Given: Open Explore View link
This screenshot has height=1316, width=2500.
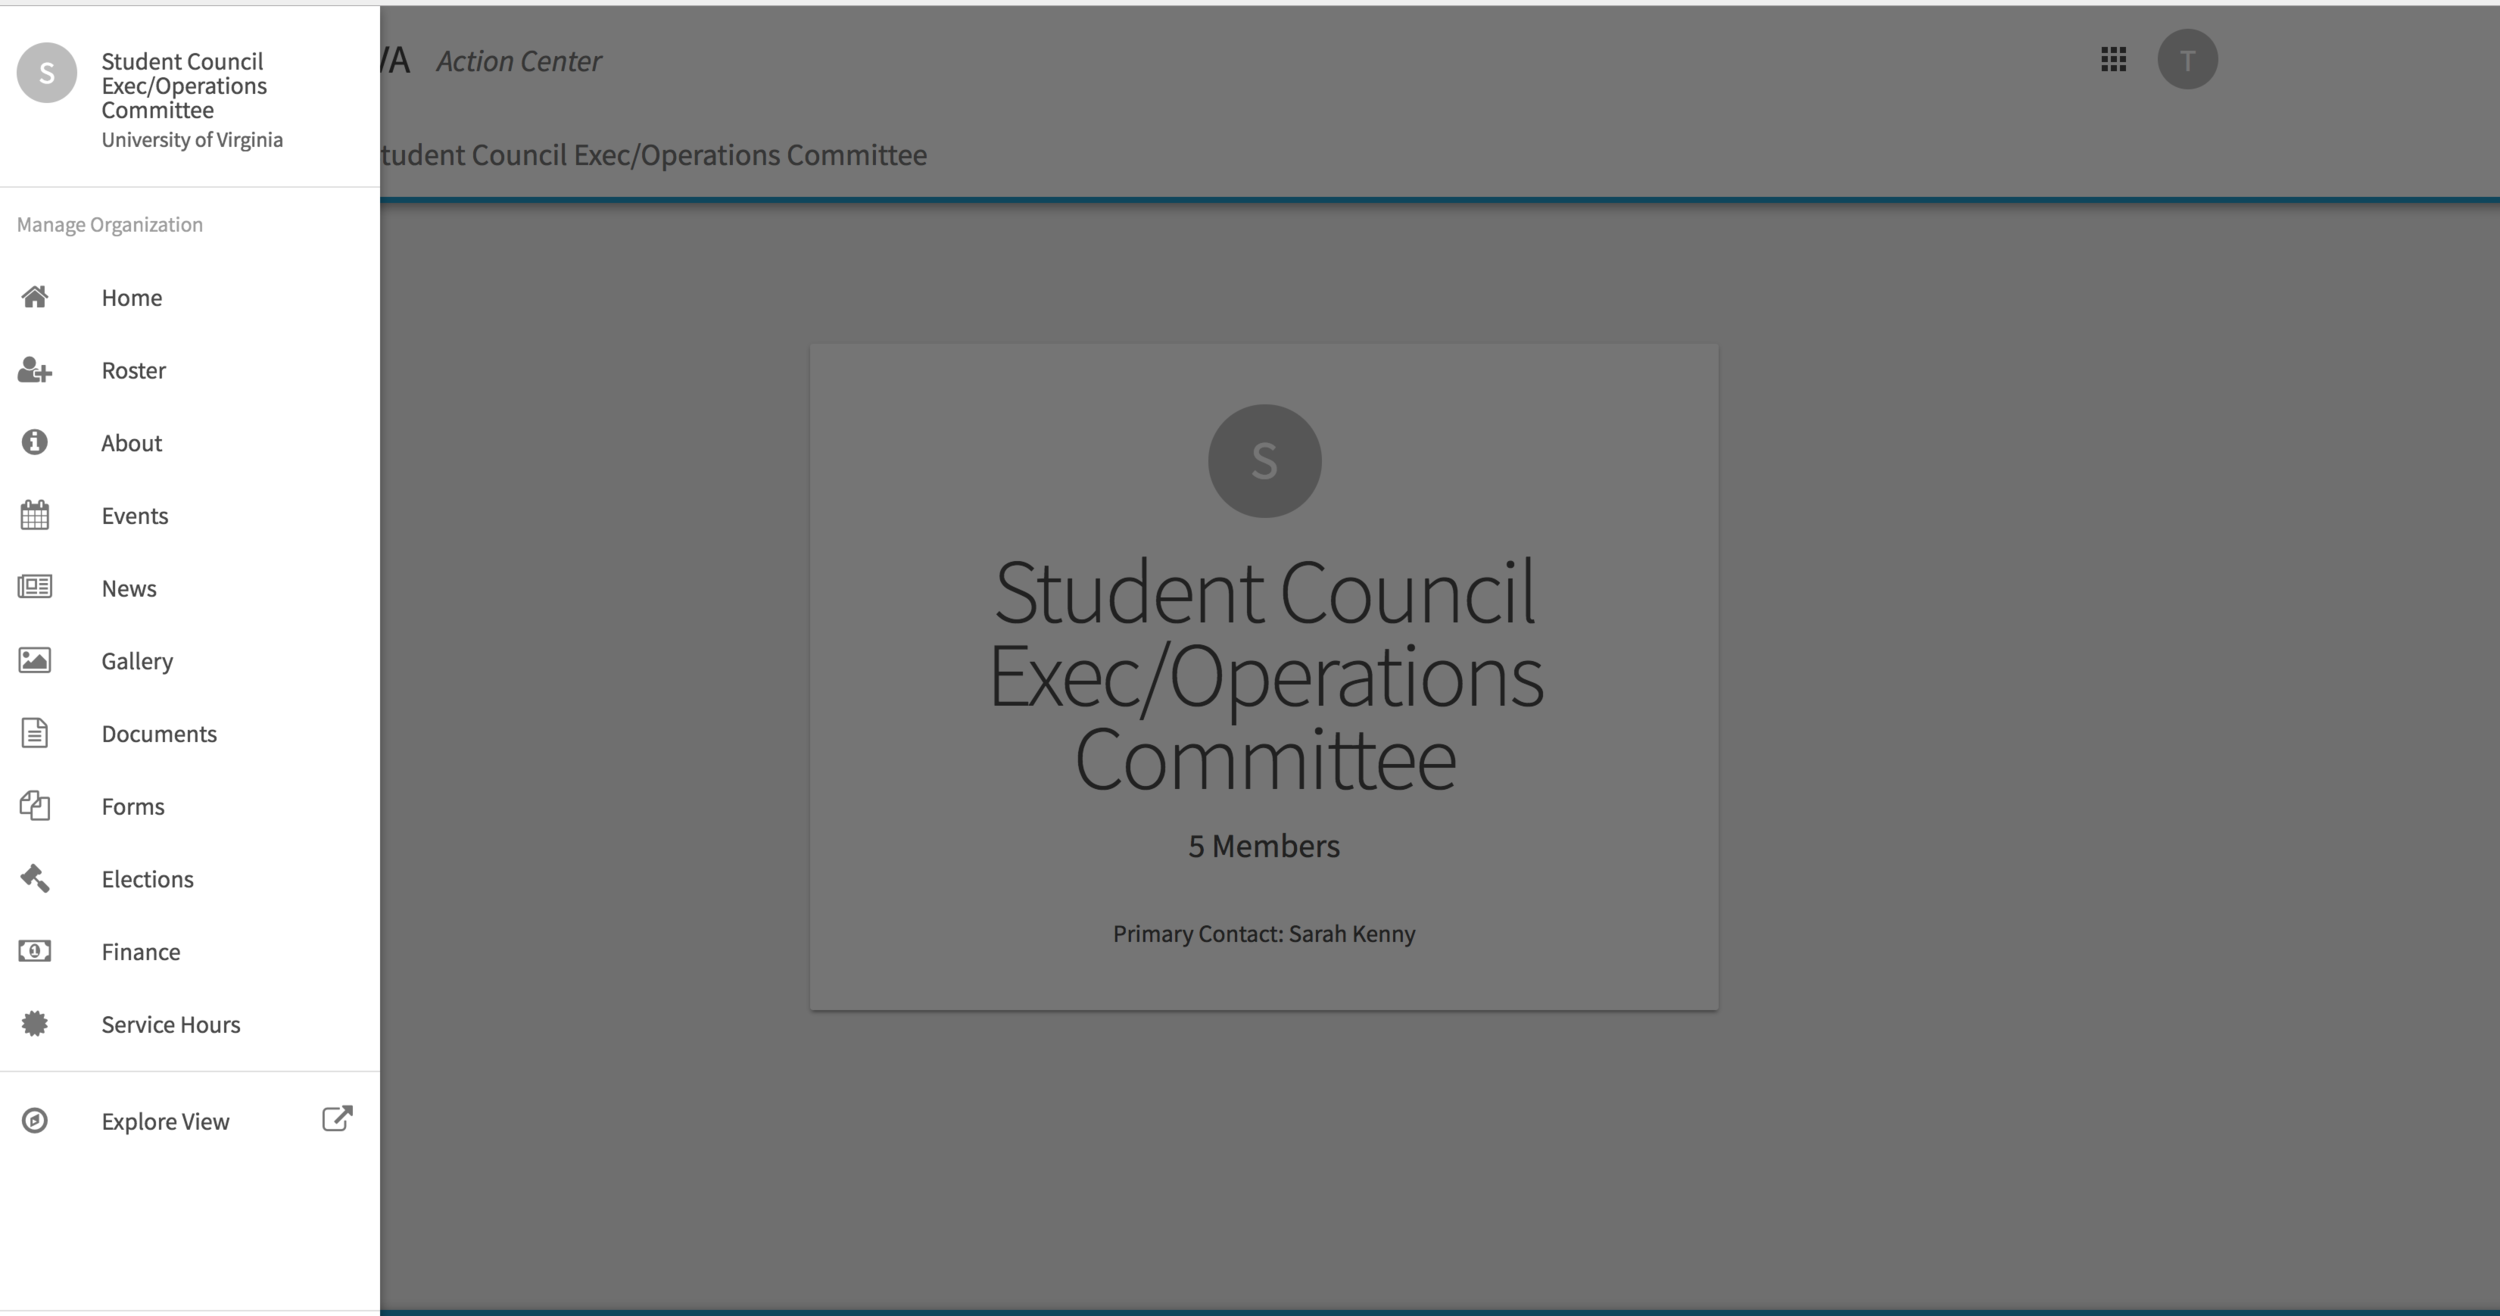Looking at the screenshot, I should [190, 1121].
